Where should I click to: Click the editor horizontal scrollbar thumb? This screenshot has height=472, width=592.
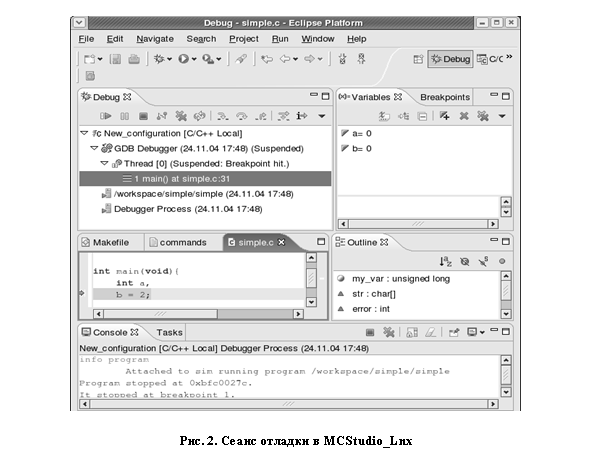[x=160, y=314]
